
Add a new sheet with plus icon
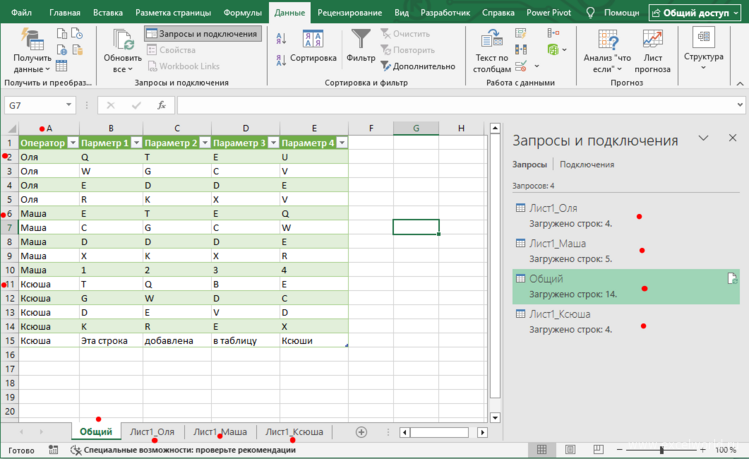point(361,432)
